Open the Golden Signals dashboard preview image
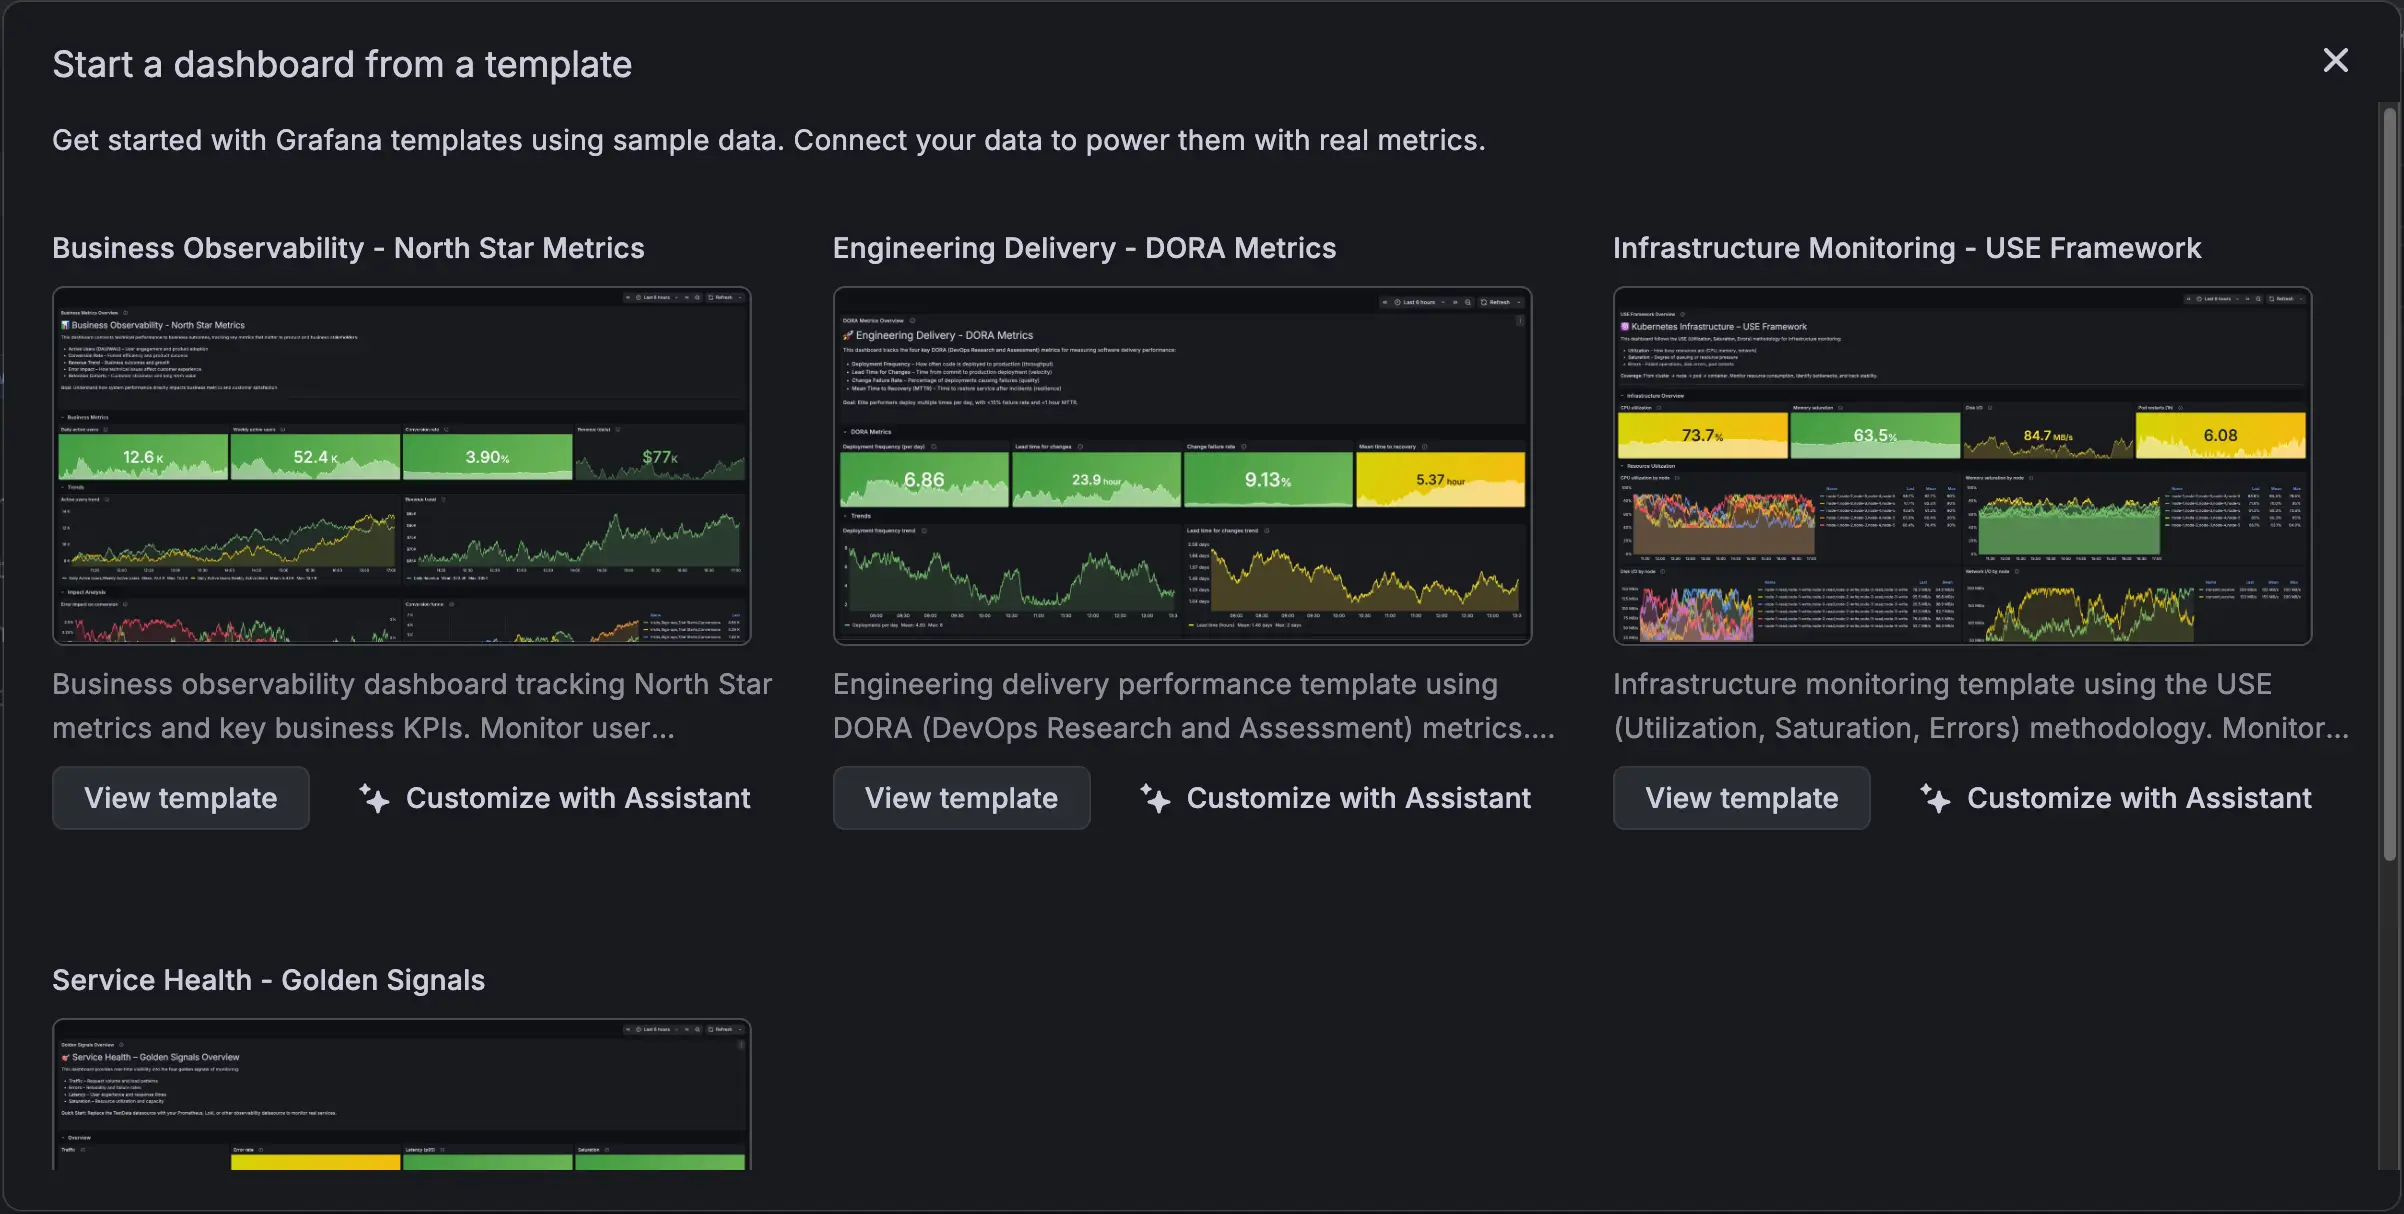The height and width of the screenshot is (1214, 2404). coord(401,1094)
